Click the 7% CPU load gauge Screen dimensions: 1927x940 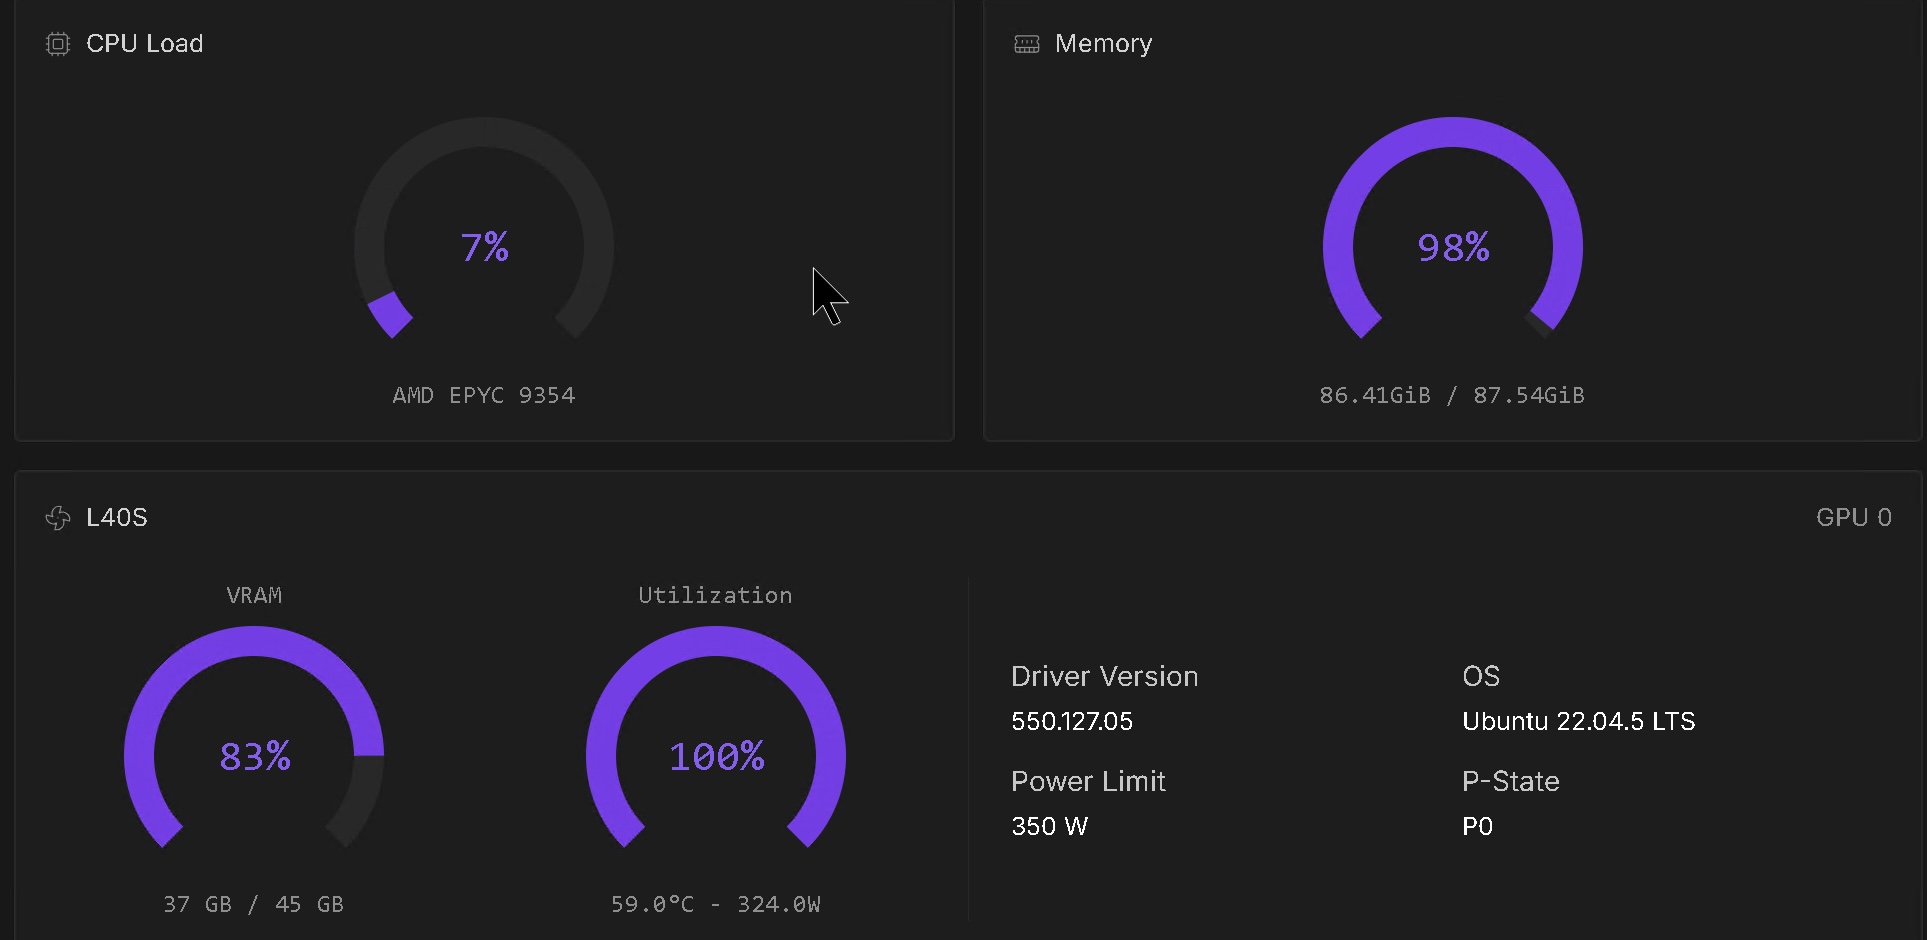click(x=484, y=247)
